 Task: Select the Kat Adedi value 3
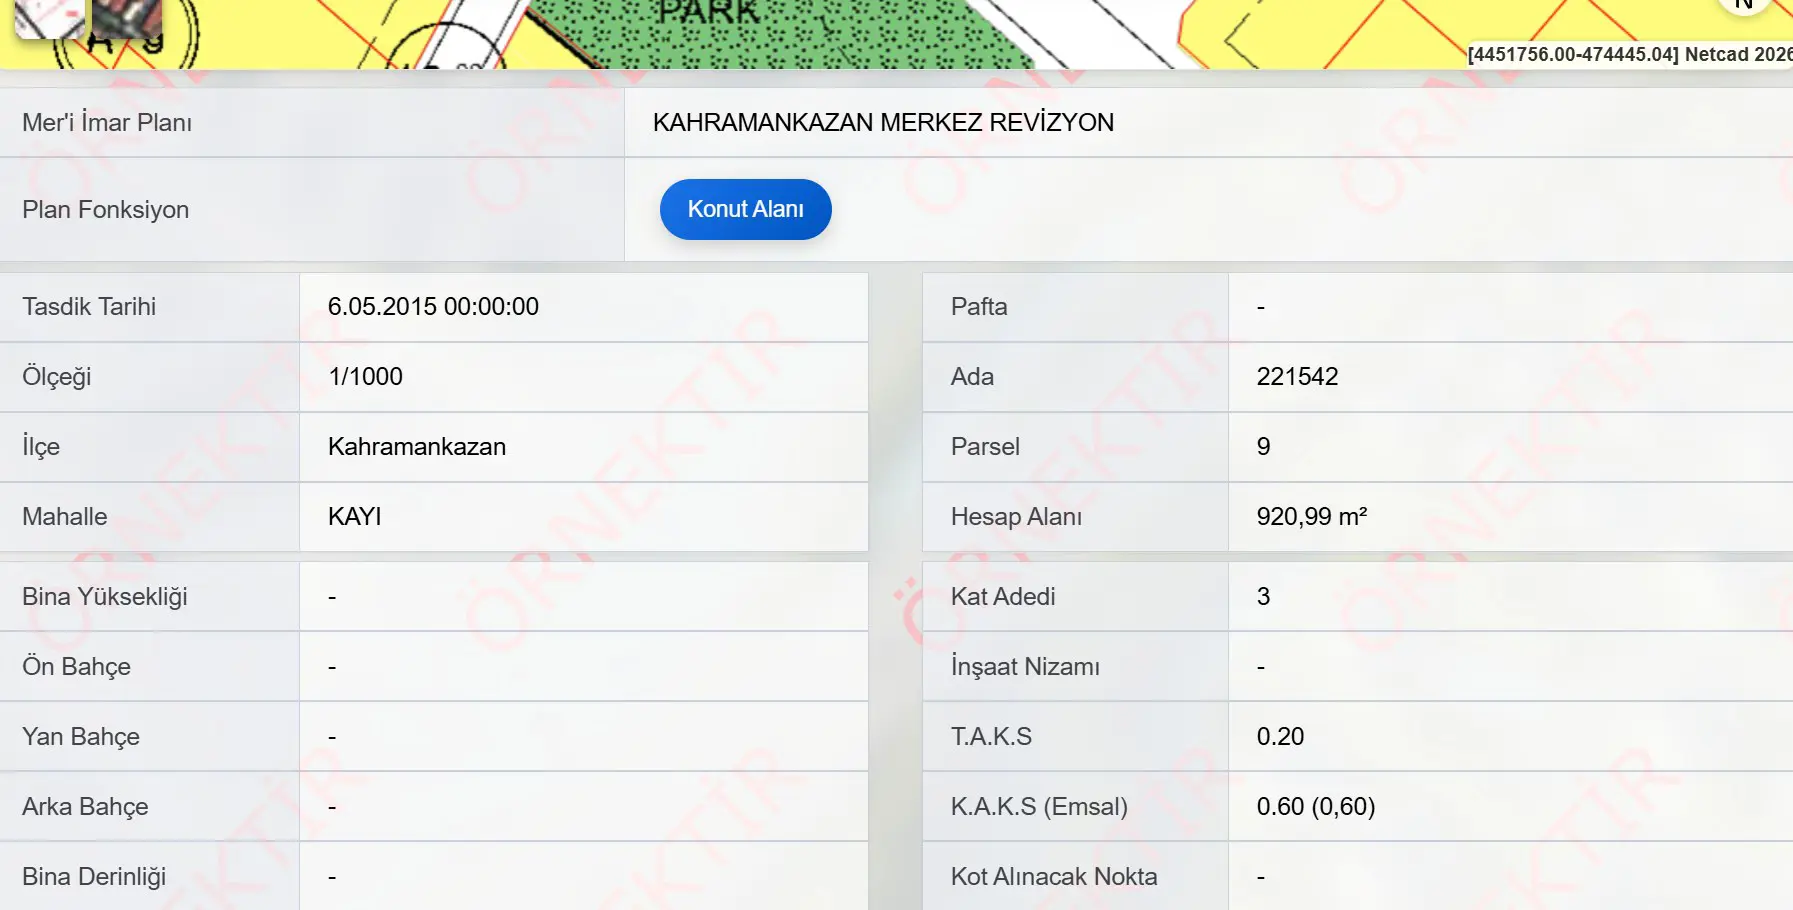pos(1263,596)
